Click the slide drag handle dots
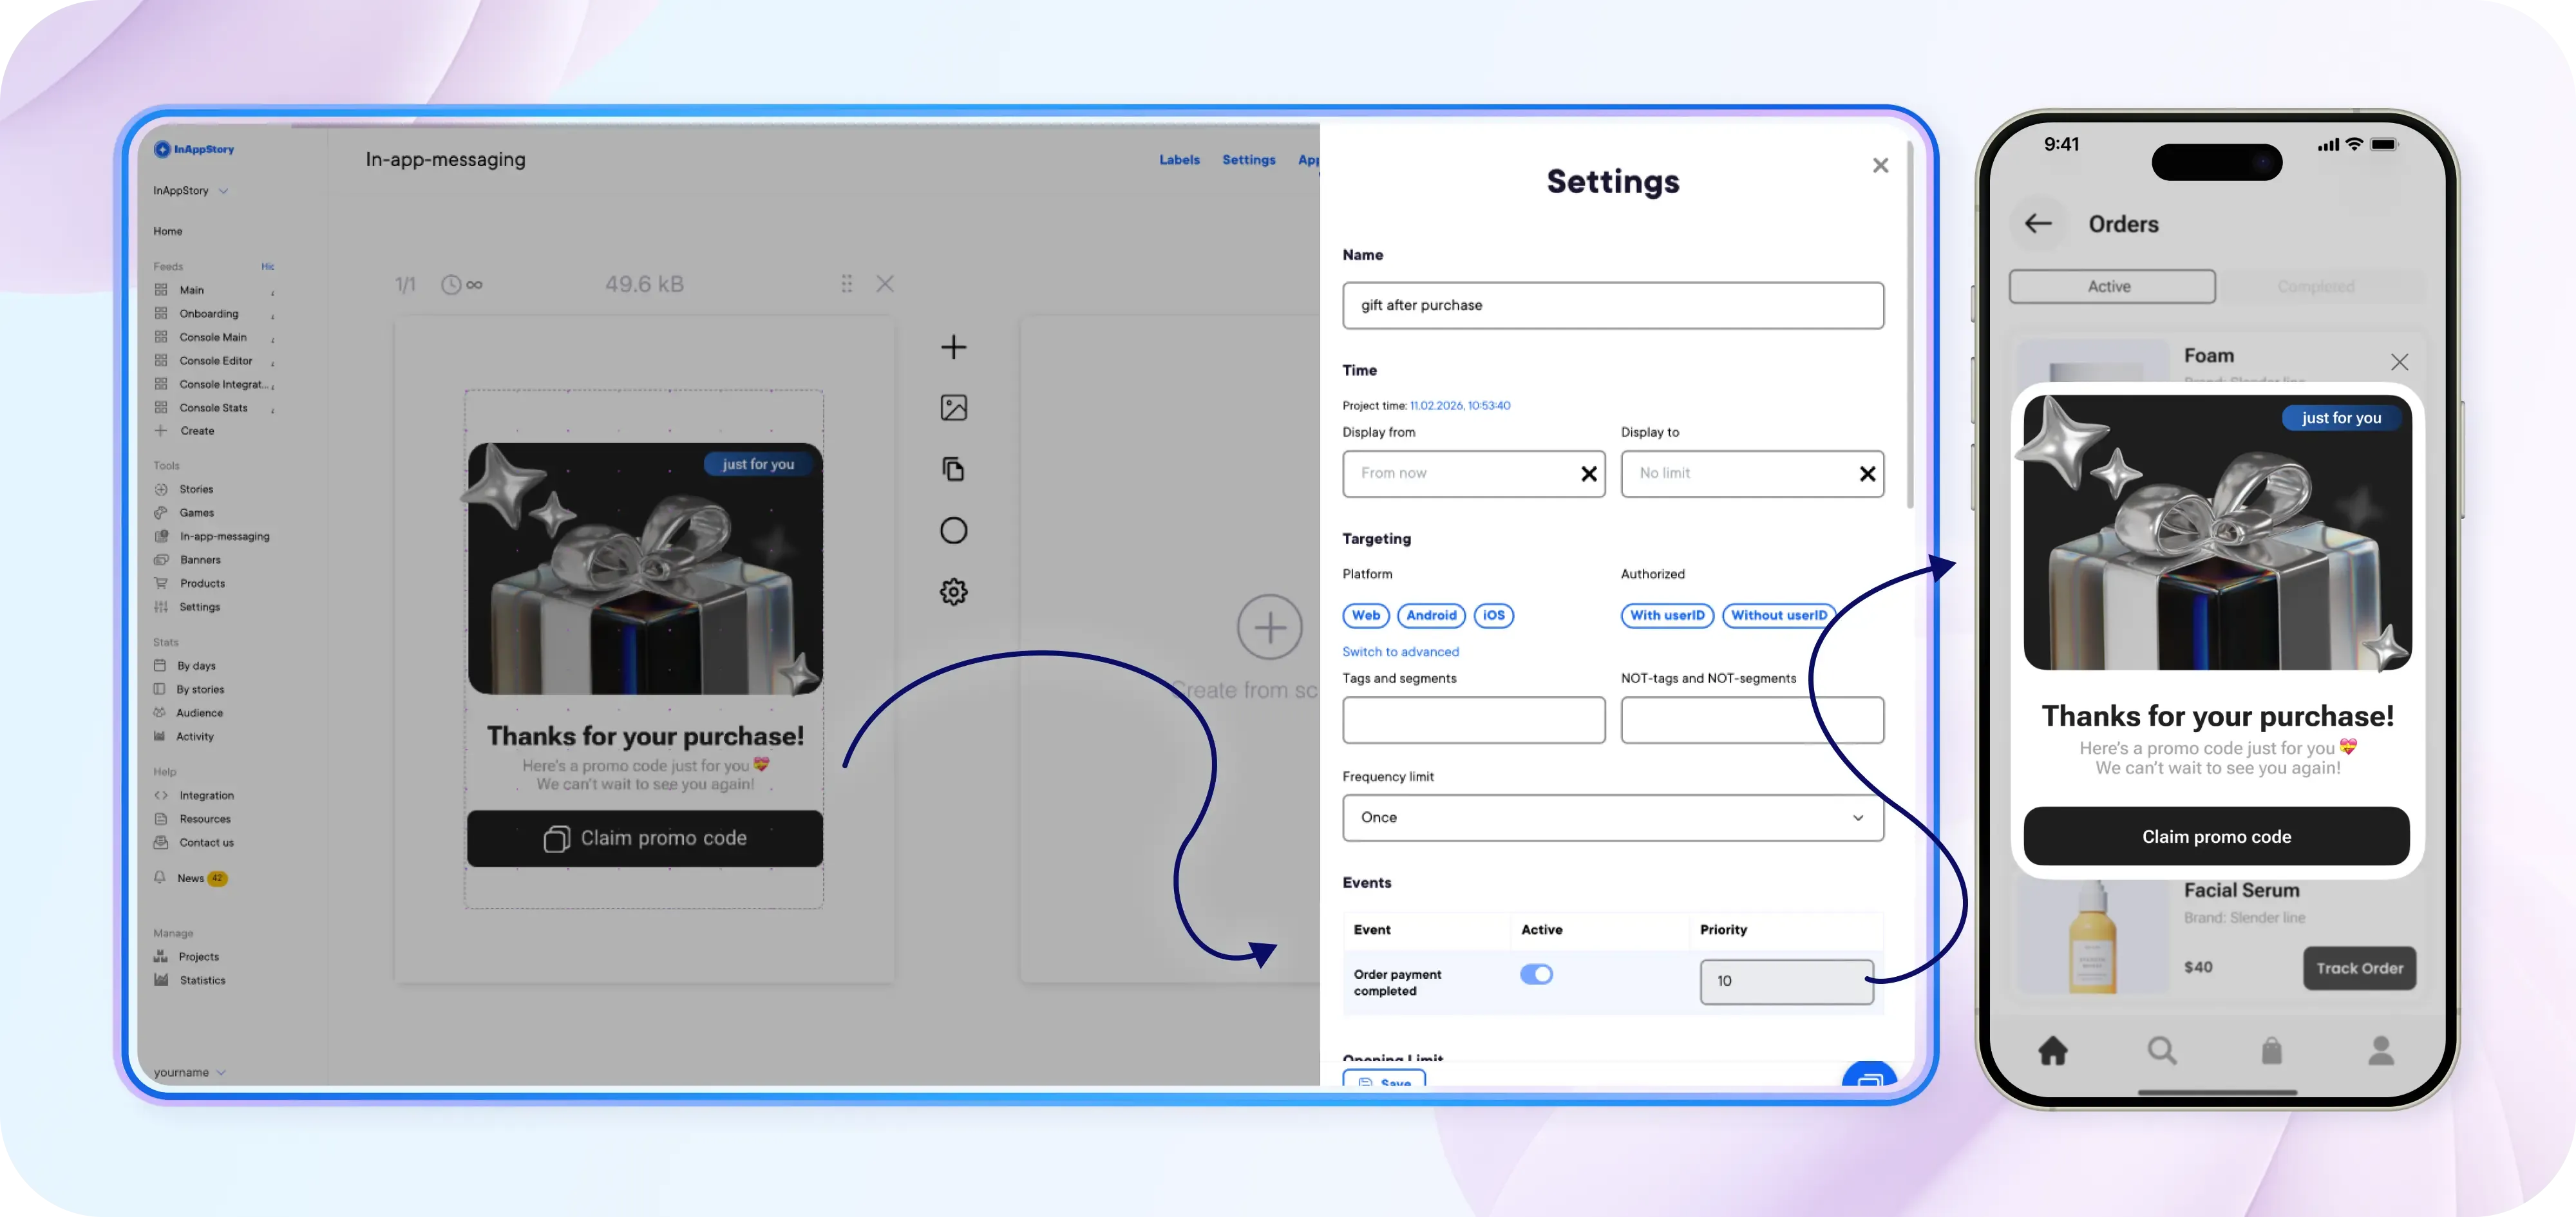2576x1217 pixels. click(x=847, y=284)
